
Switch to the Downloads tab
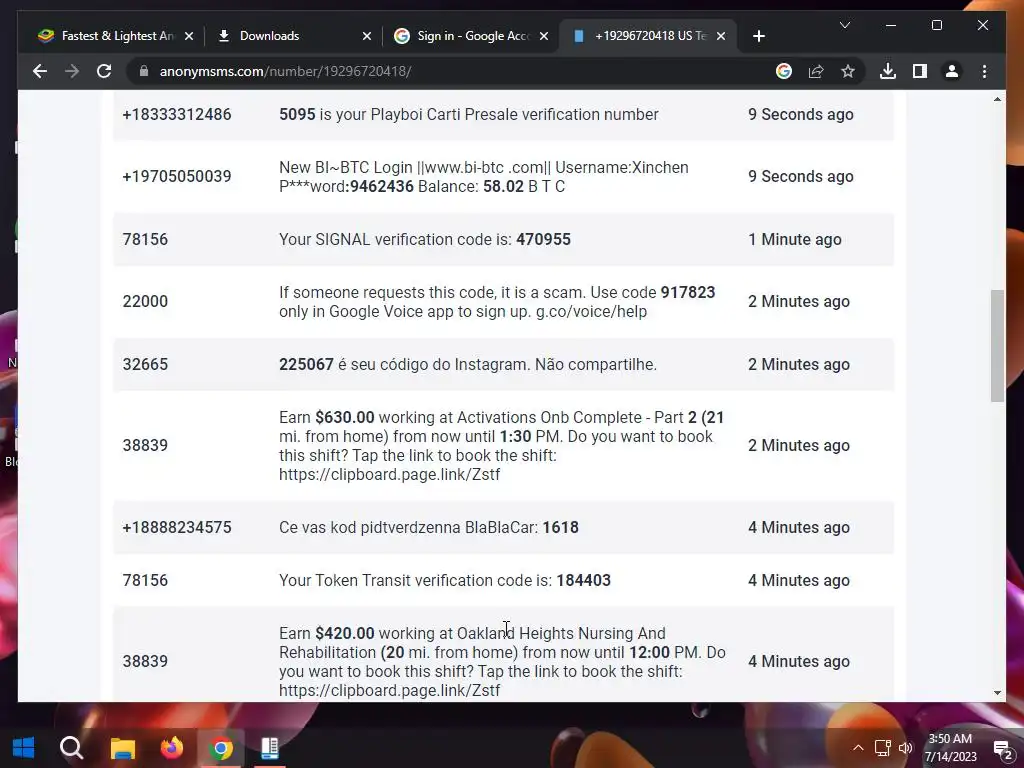294,36
